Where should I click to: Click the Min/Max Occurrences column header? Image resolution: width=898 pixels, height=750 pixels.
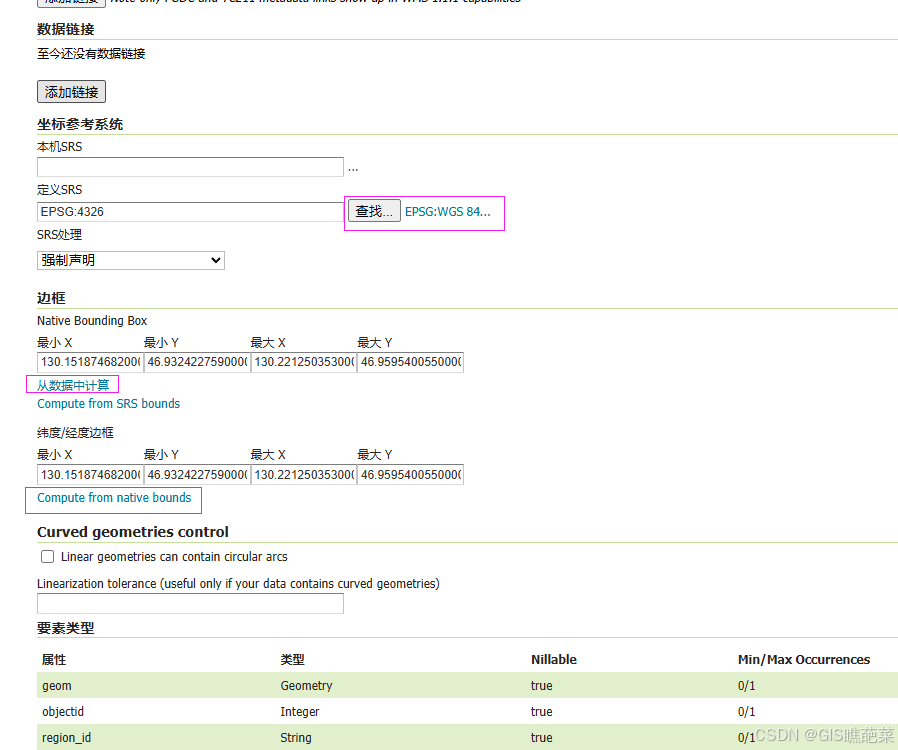(804, 660)
